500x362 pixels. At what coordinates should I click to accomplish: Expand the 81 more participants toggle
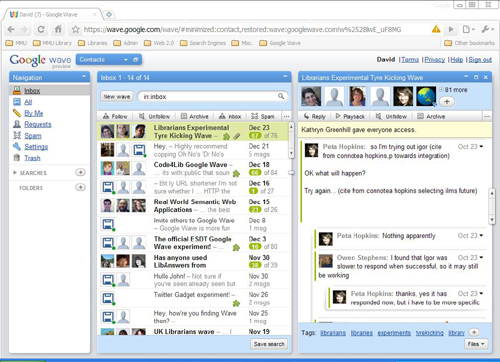coord(441,89)
